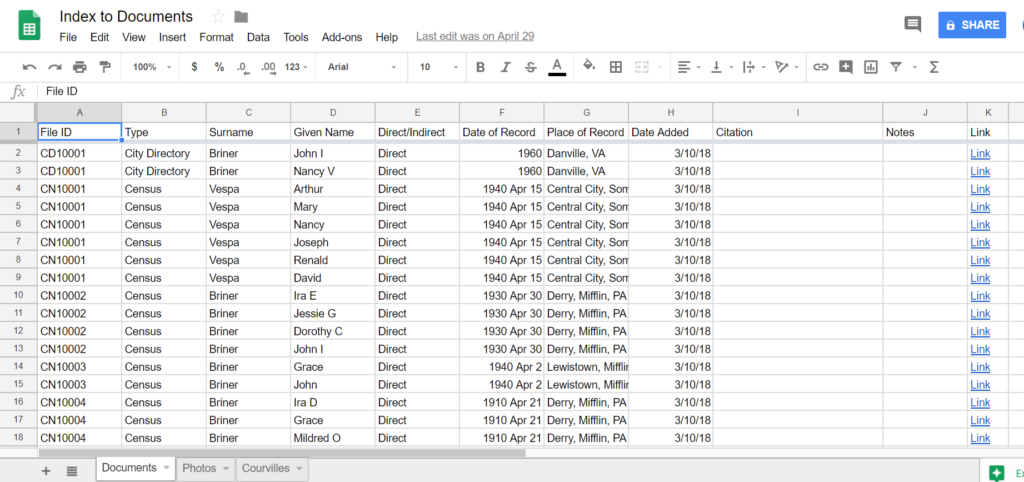Screen dimensions: 1024x482
Task: Toggle Italic formatting
Action: (x=505, y=67)
